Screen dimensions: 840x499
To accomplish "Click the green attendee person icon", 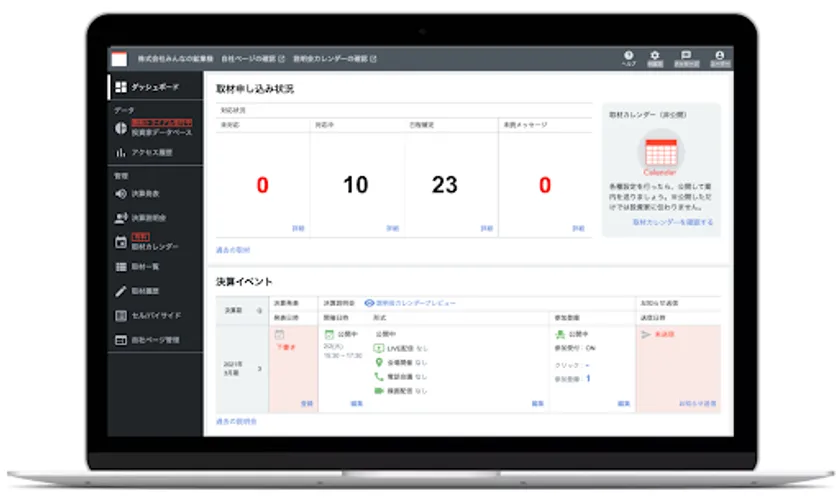I will click(560, 334).
